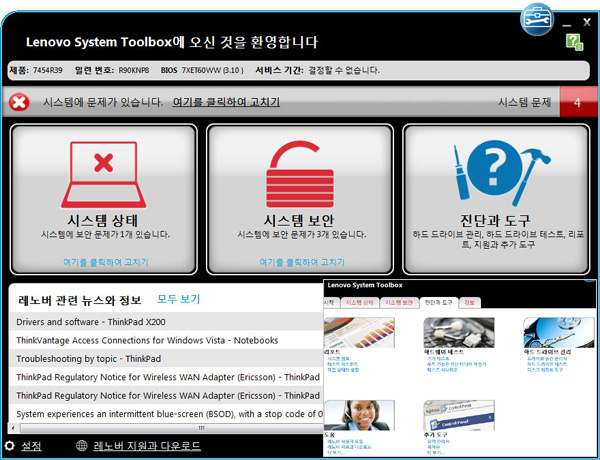Image resolution: width=600 pixels, height=460 pixels.
Task: Click the toolbox icon in title bar
Action: (x=537, y=20)
